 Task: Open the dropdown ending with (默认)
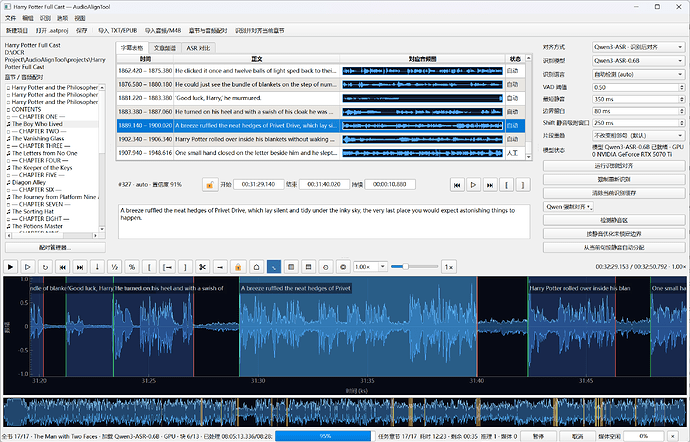coord(638,135)
